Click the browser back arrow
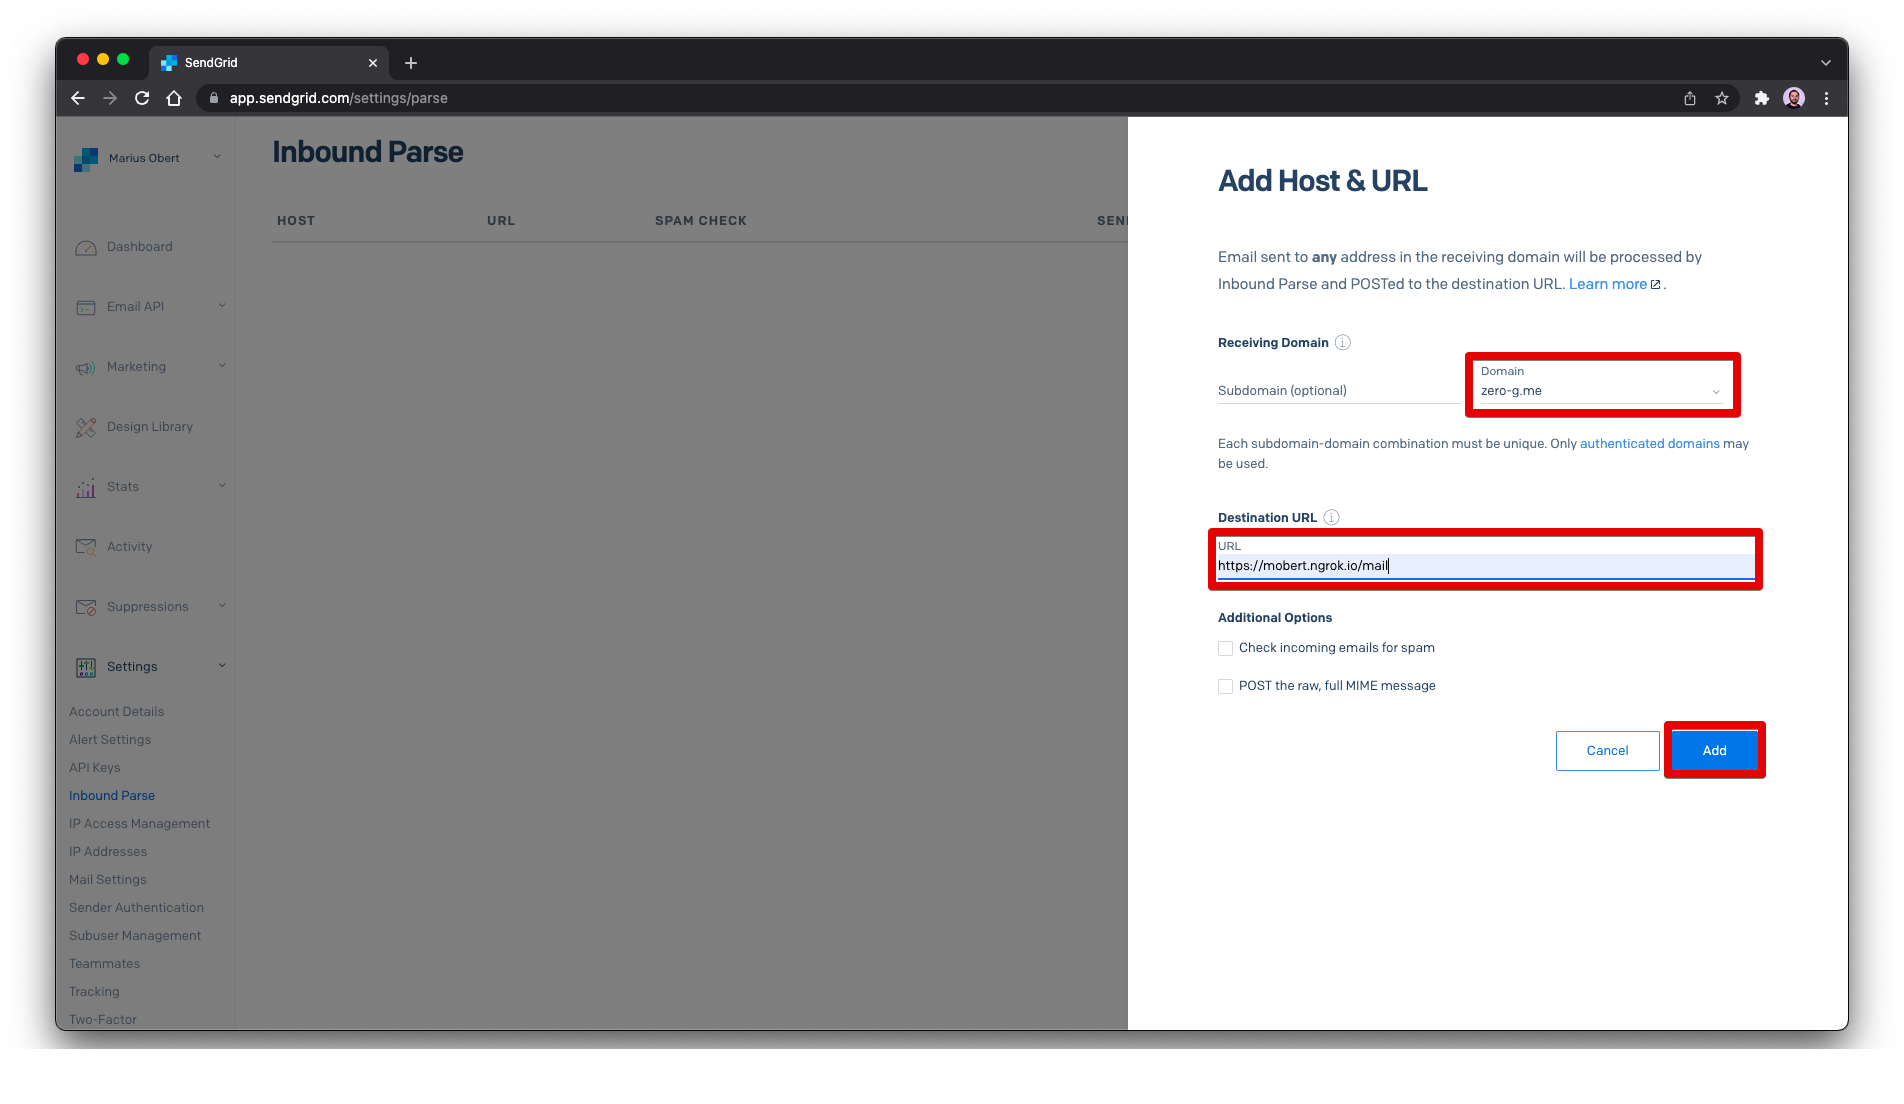Viewport: 1904px width, 1104px height. point(78,98)
